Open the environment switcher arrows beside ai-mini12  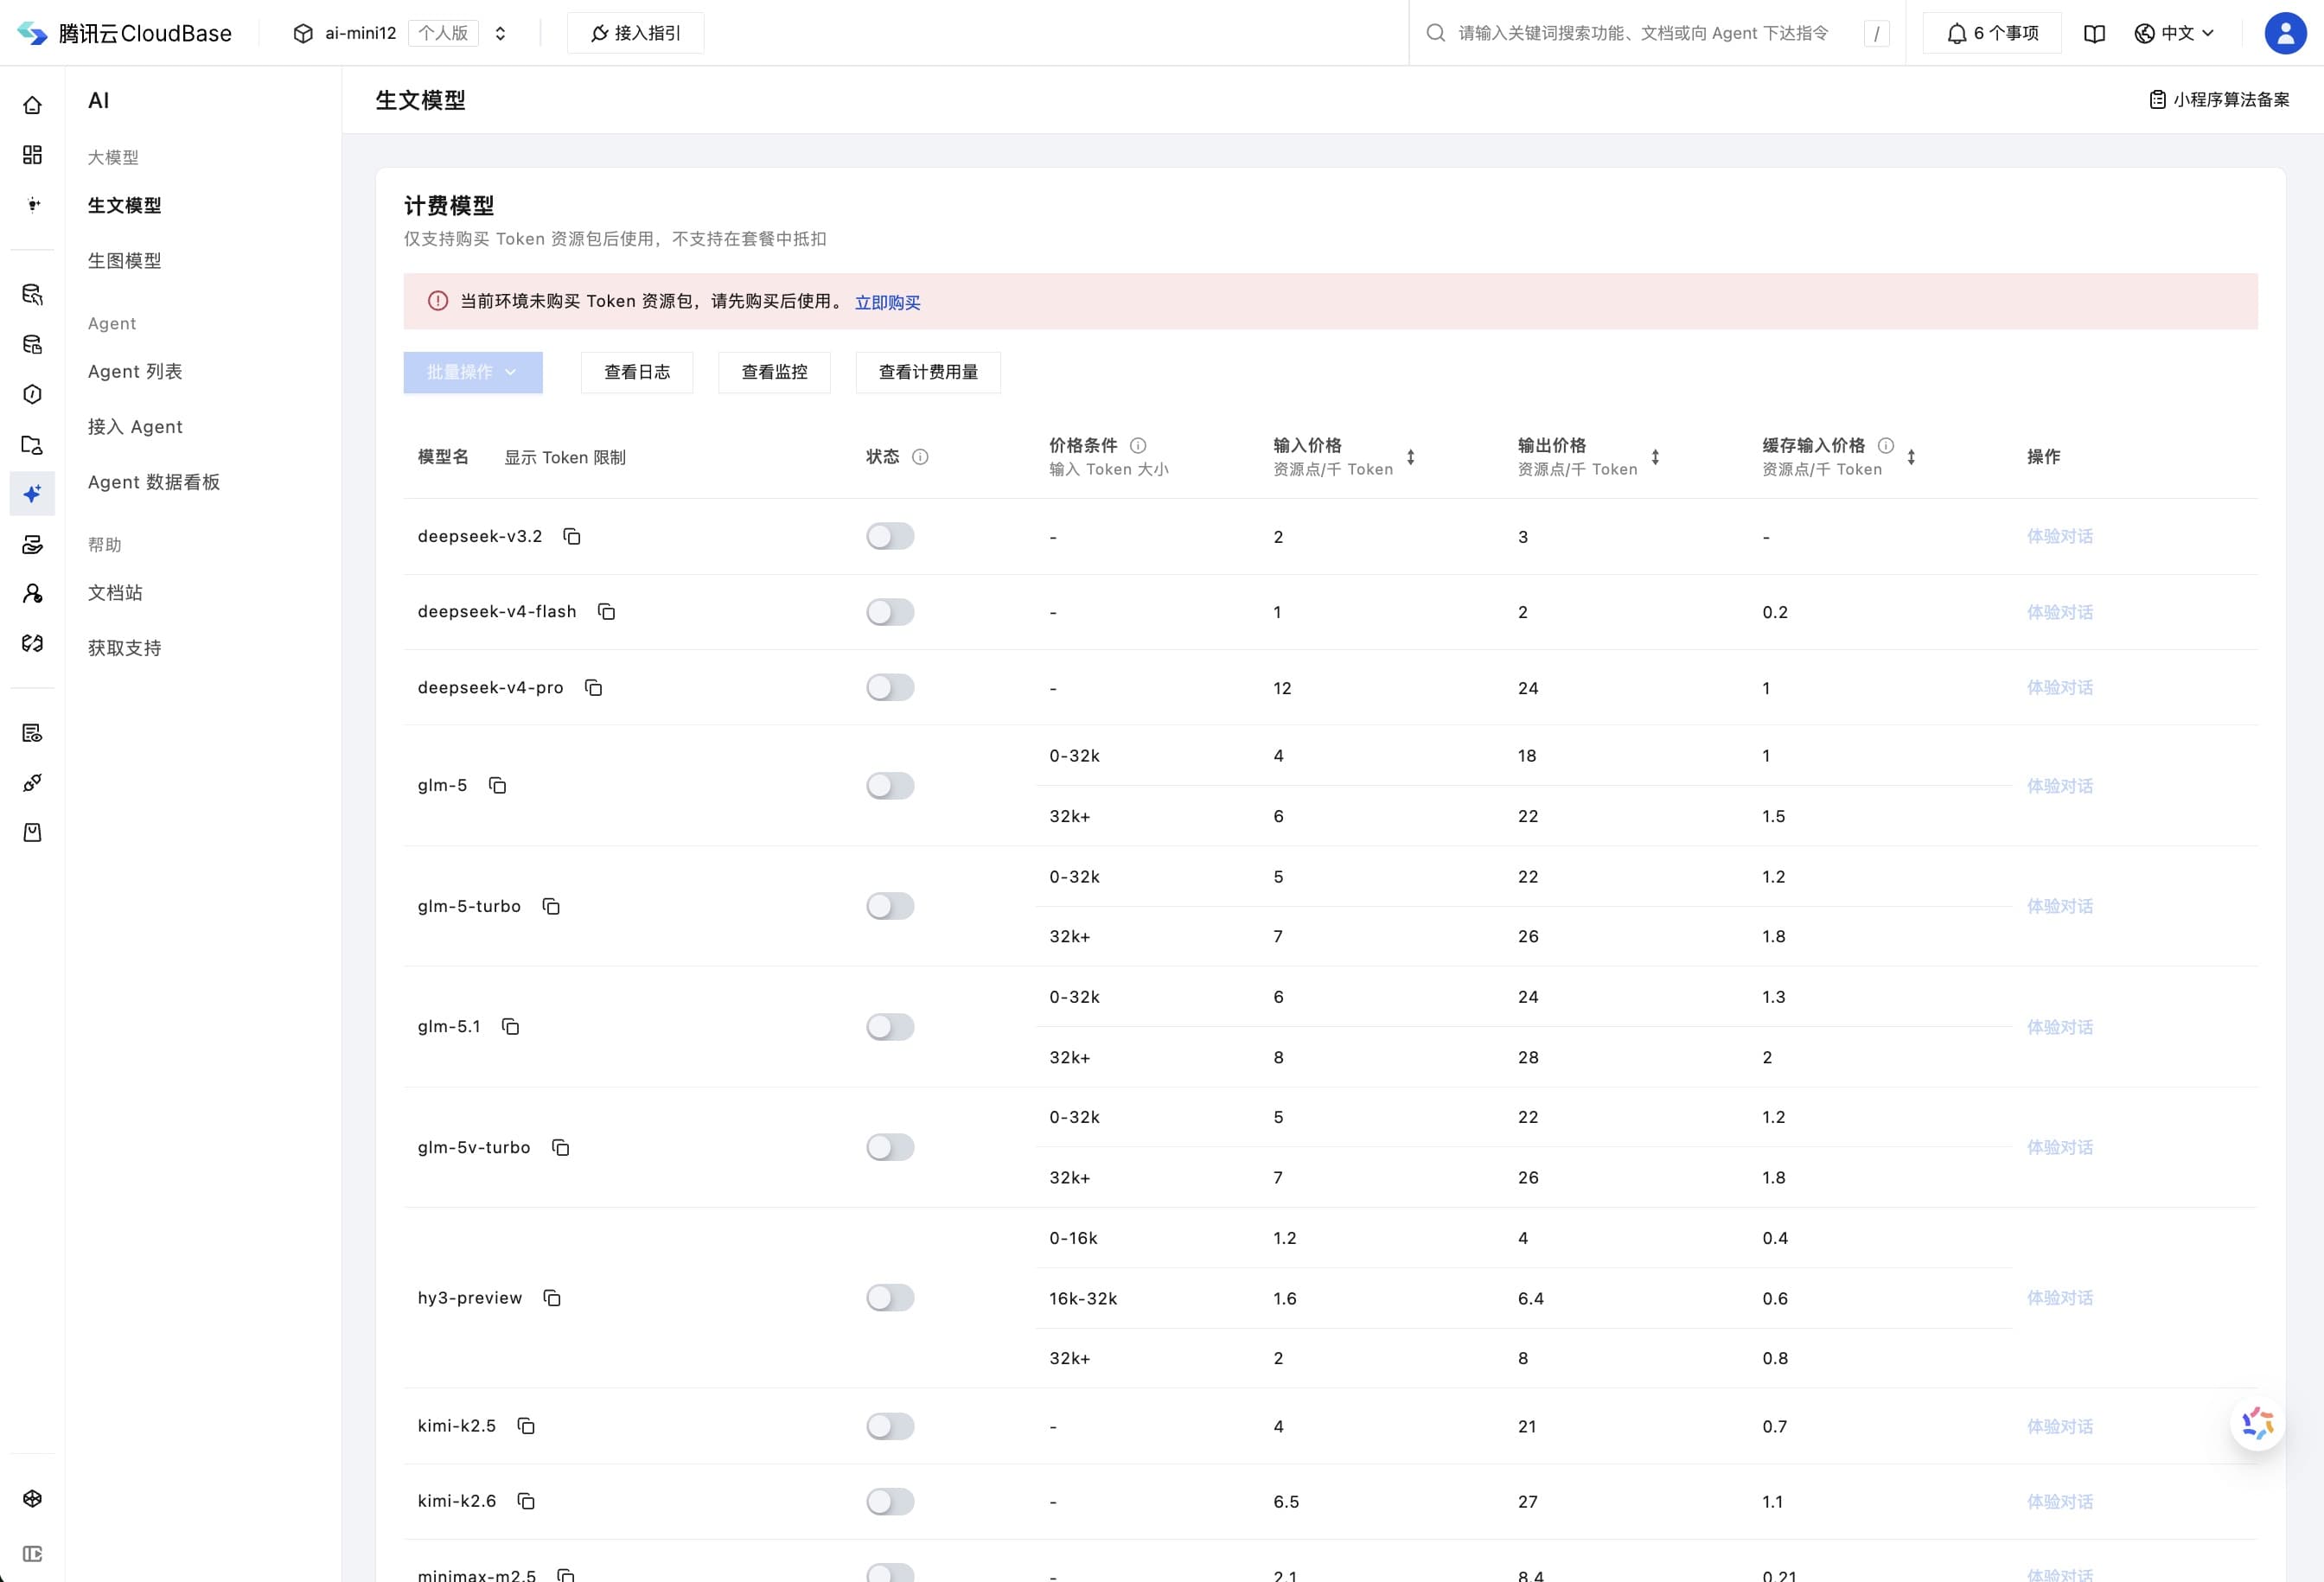tap(500, 33)
